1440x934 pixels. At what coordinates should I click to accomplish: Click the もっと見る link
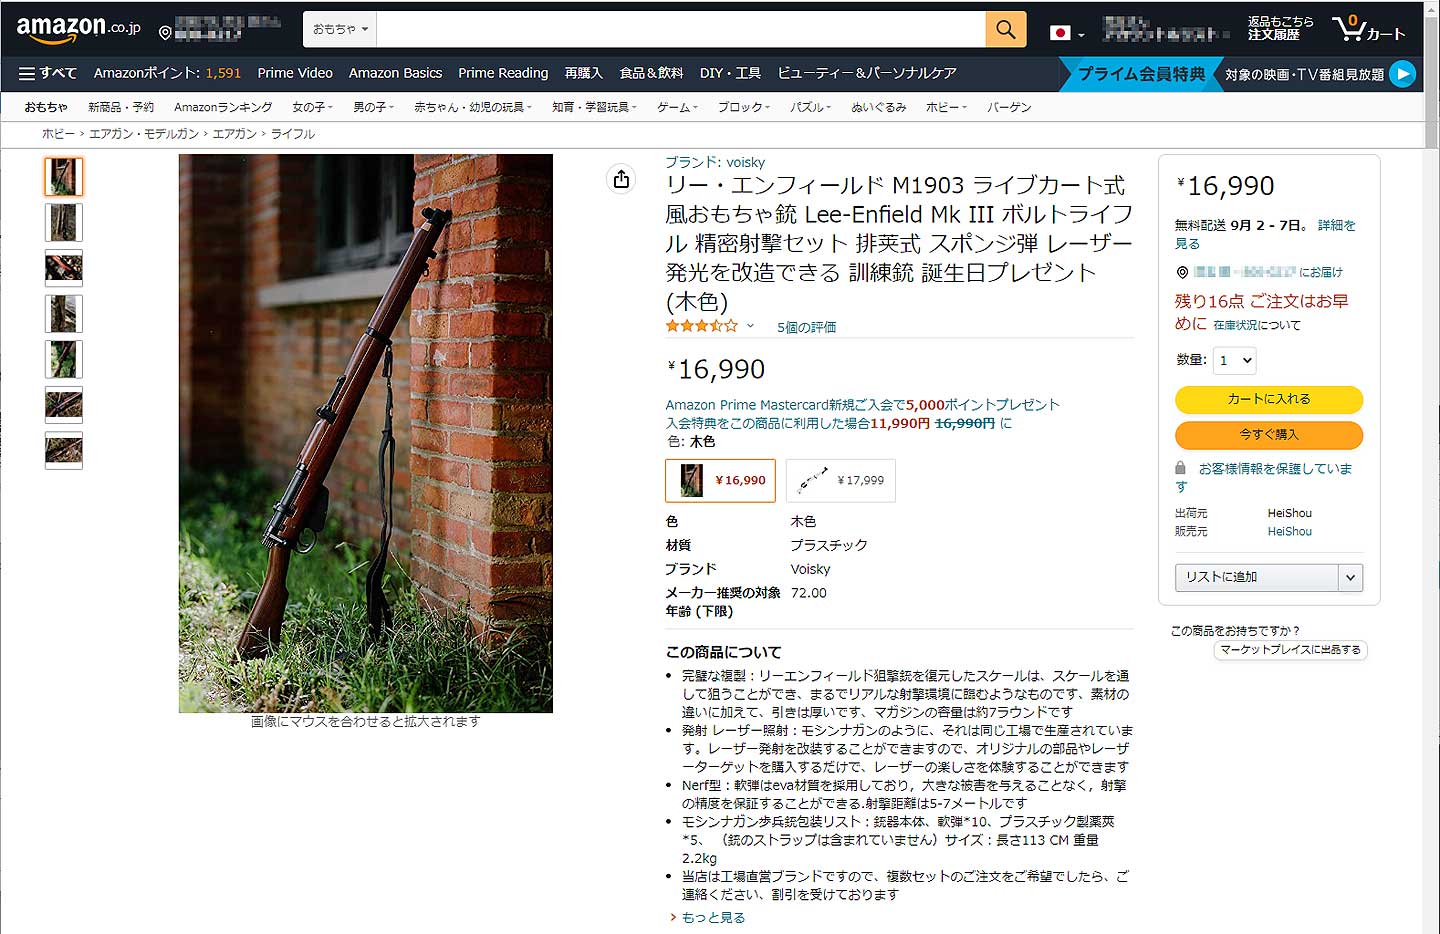tap(713, 917)
